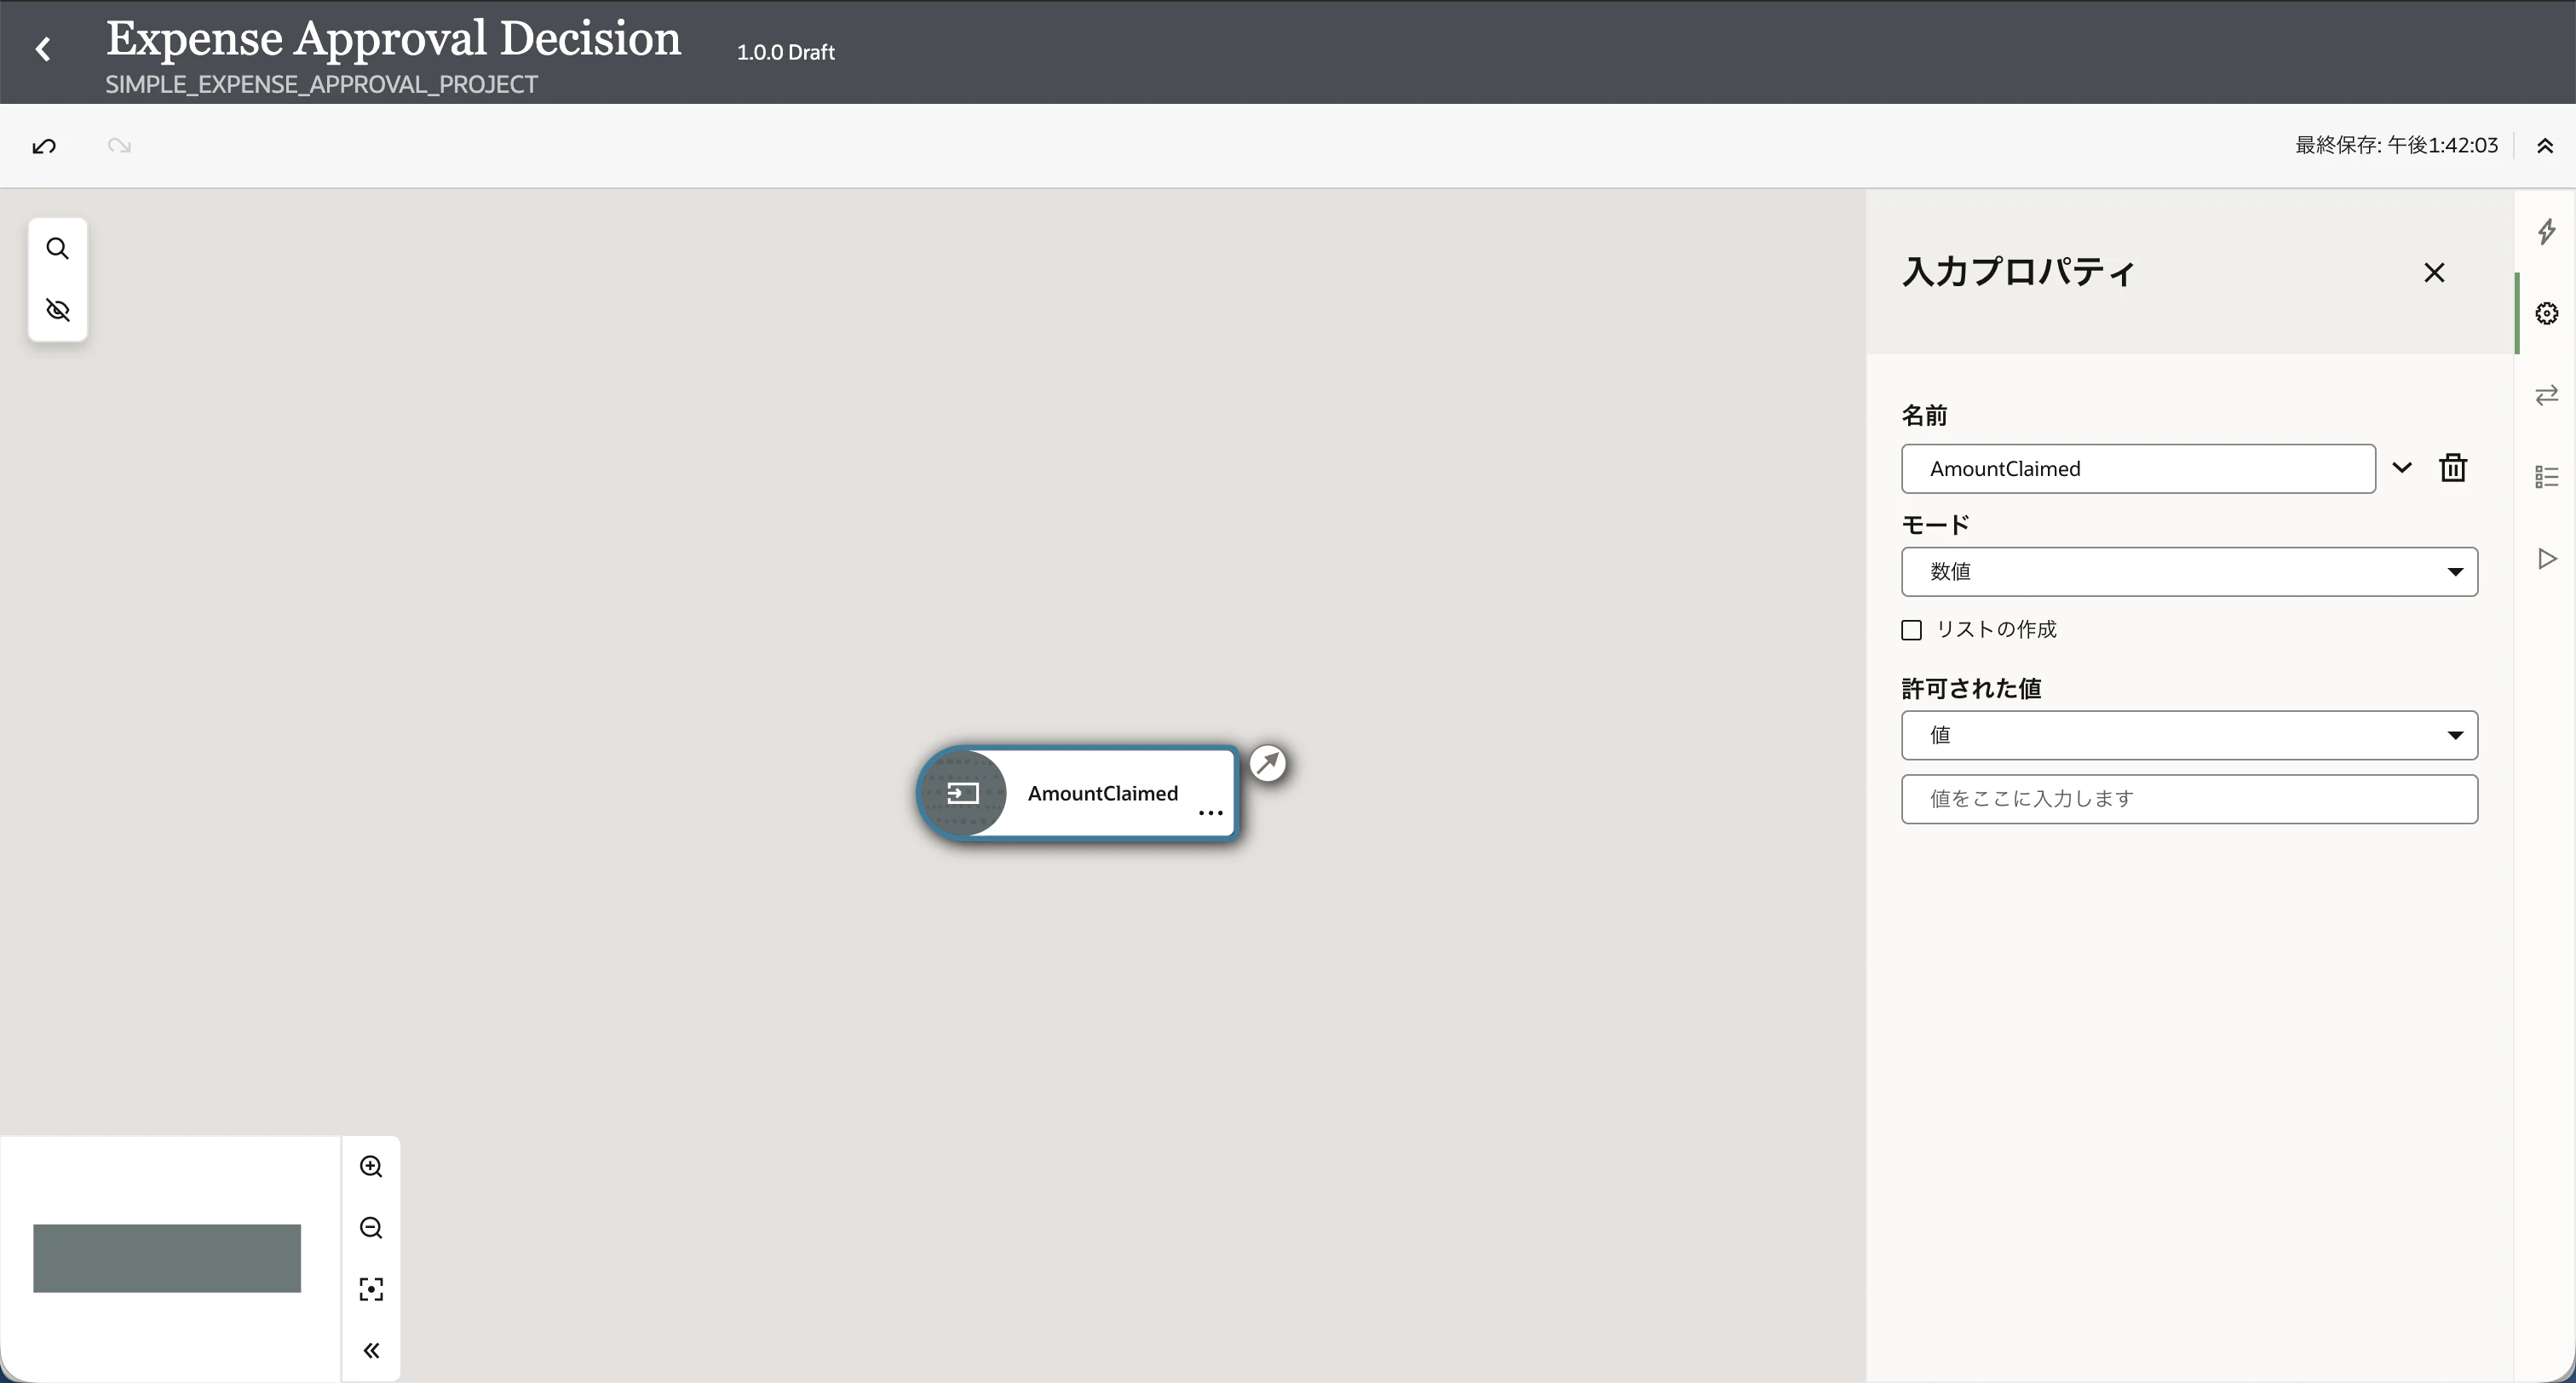Open the gear properties side tab
Viewport: 2576px width, 1383px height.
point(2546,313)
